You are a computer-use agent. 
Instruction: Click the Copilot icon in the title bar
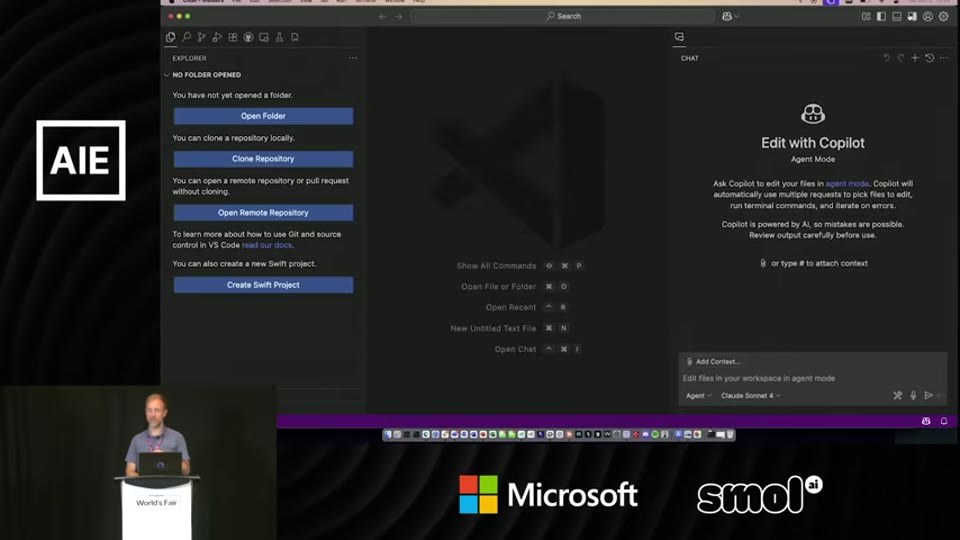pyautogui.click(x=727, y=17)
